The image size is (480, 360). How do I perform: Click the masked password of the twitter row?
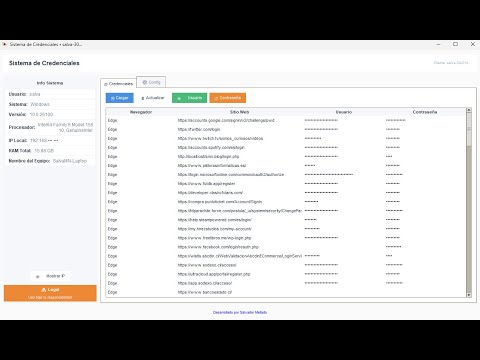point(393,129)
